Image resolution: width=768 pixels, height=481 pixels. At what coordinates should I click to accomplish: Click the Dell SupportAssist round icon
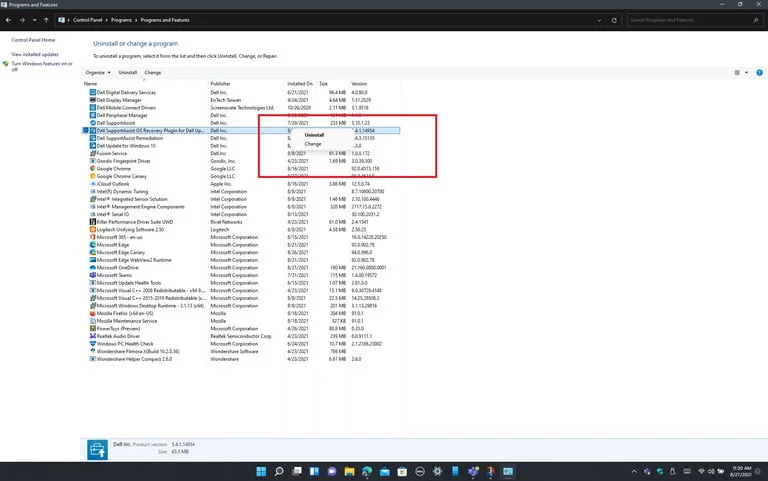tap(93, 123)
